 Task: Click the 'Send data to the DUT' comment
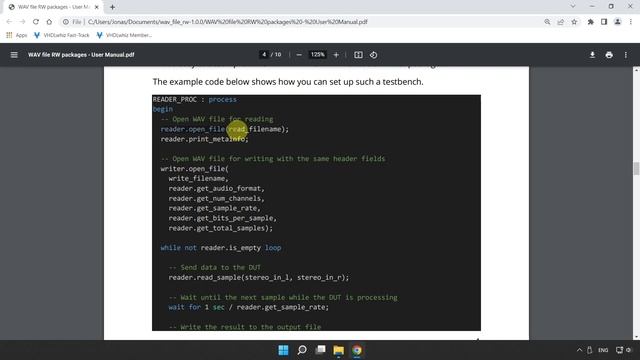215,267
